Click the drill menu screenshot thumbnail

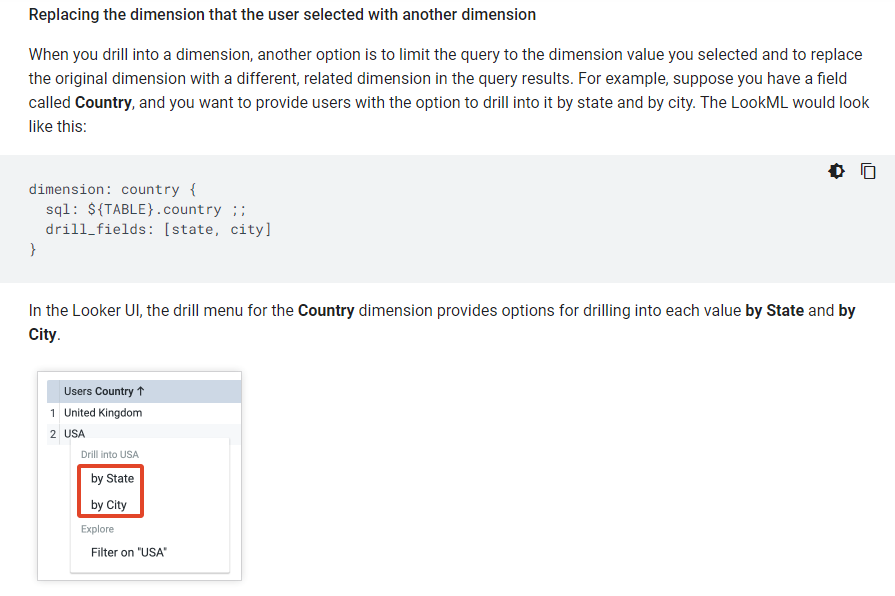[139, 476]
